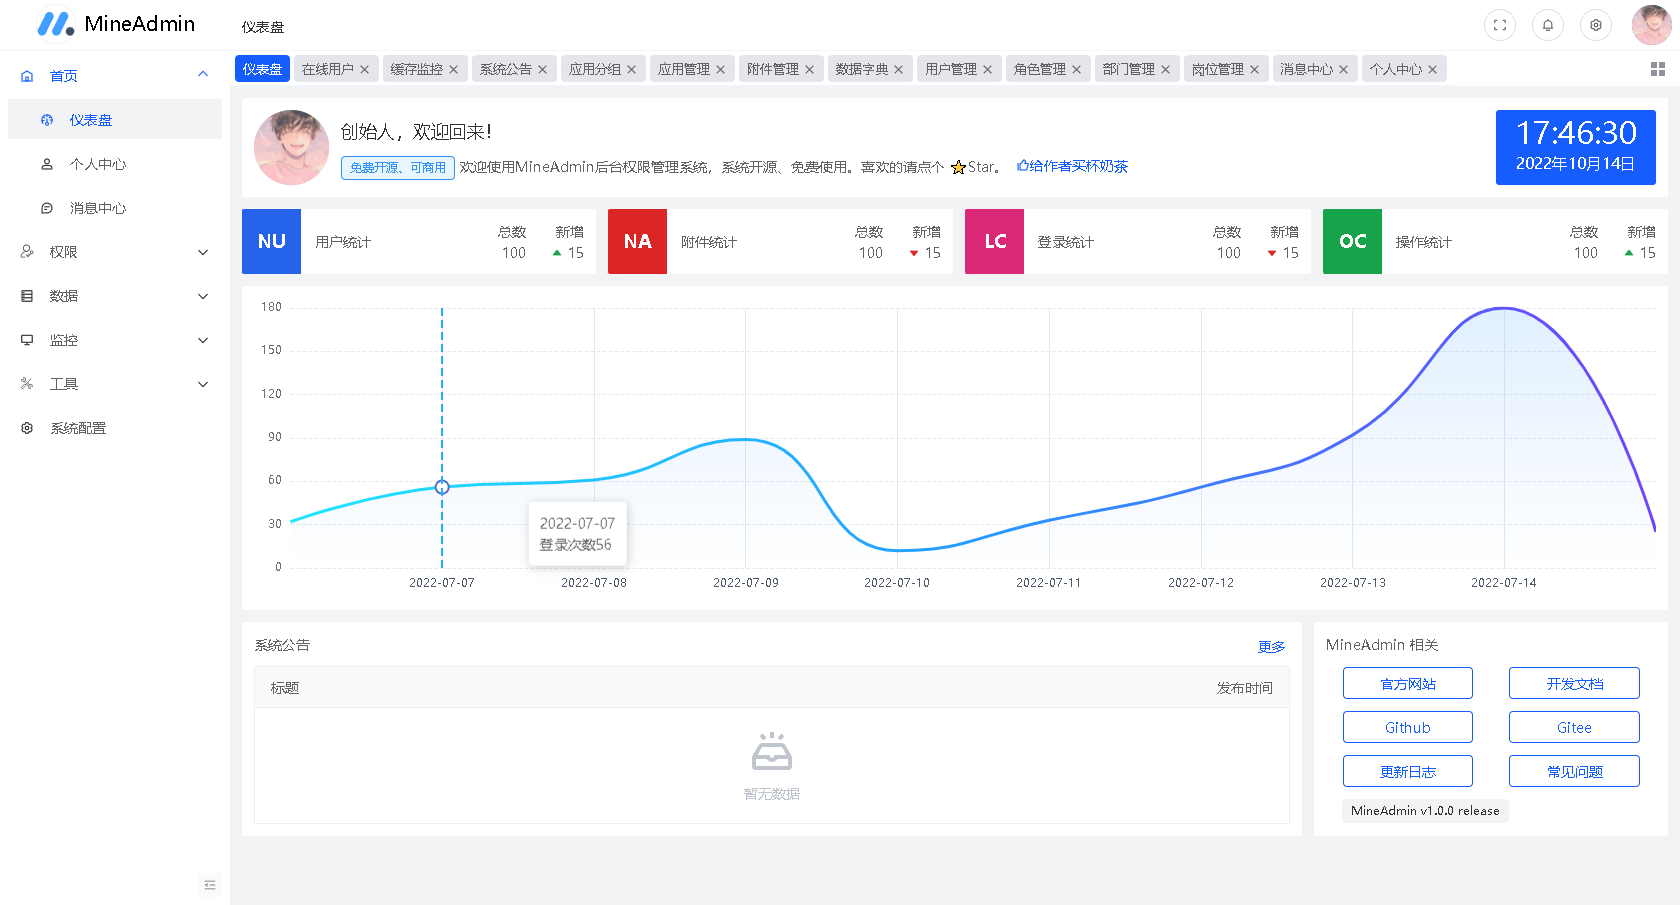Close the 附件管理 tab
1680x905 pixels.
(x=810, y=70)
